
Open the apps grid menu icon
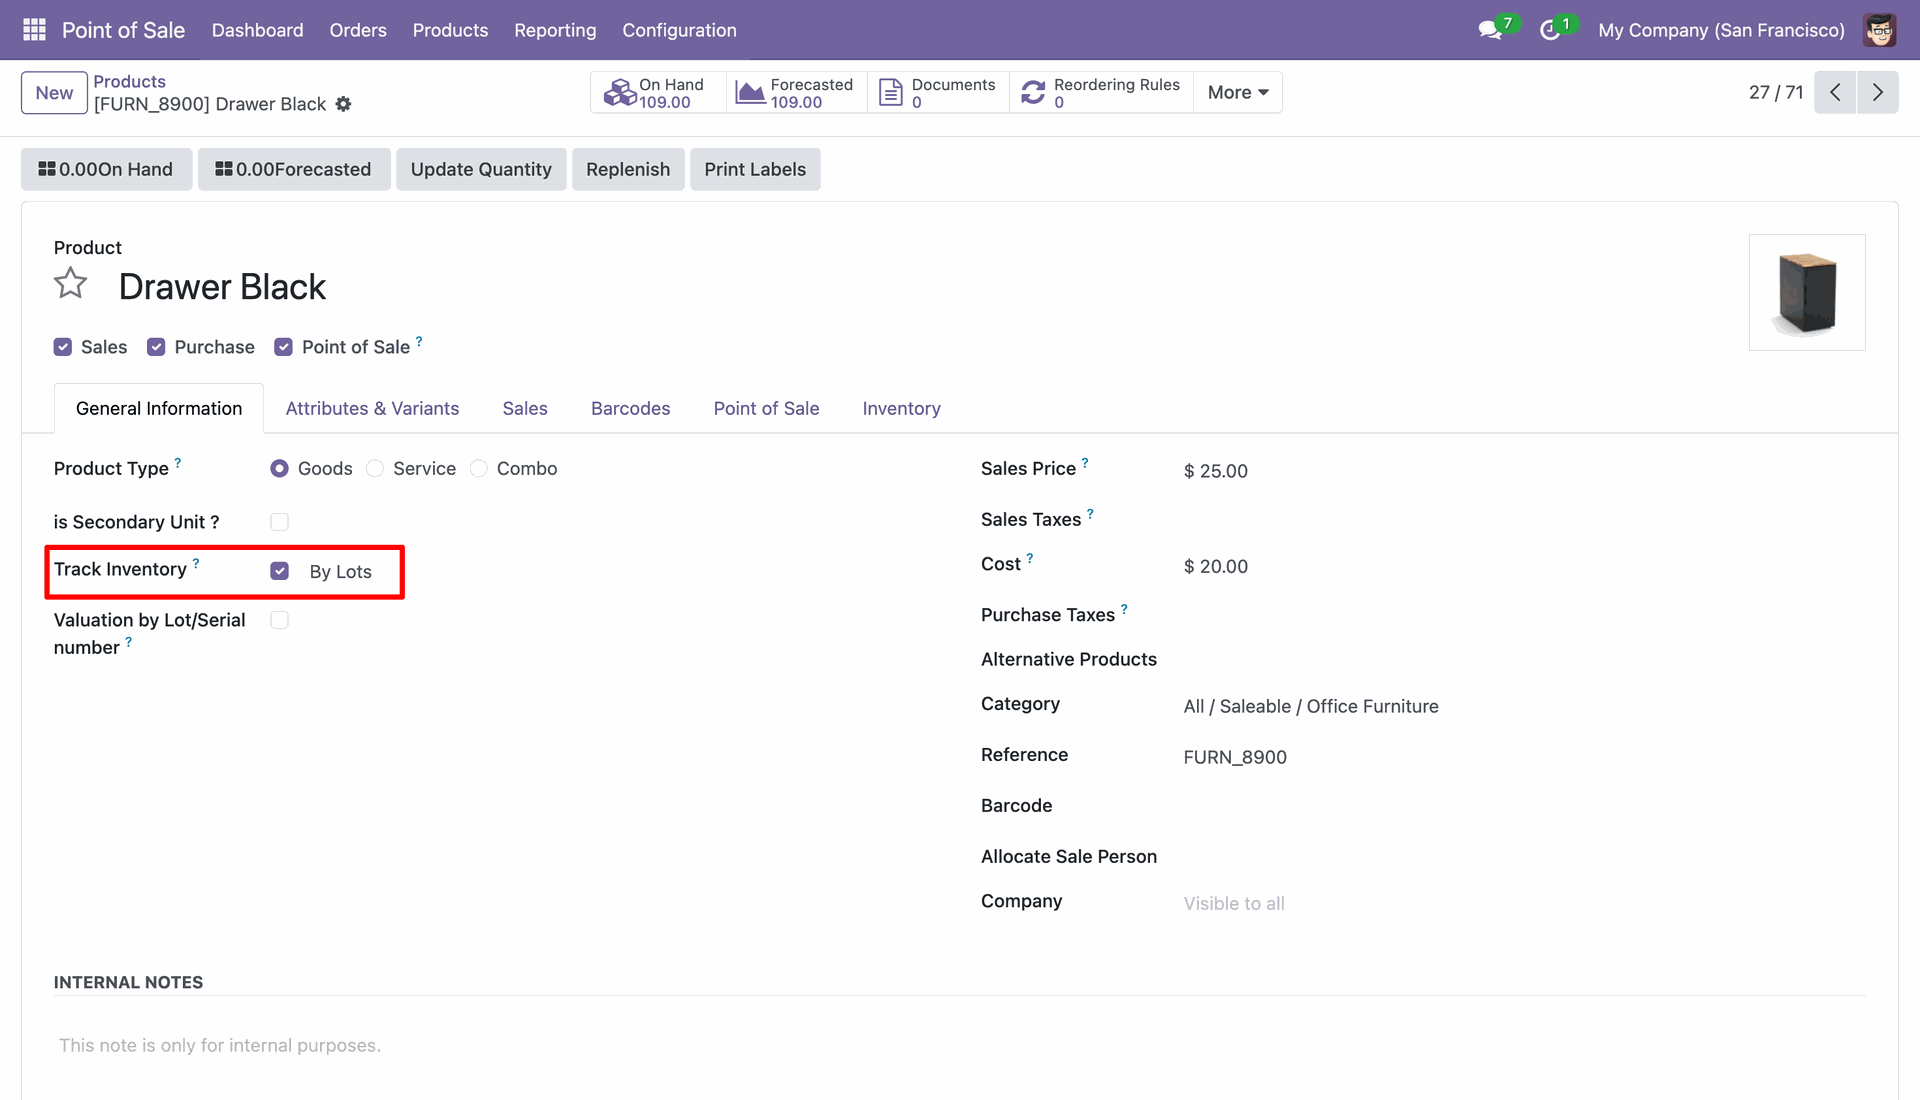pyautogui.click(x=34, y=30)
